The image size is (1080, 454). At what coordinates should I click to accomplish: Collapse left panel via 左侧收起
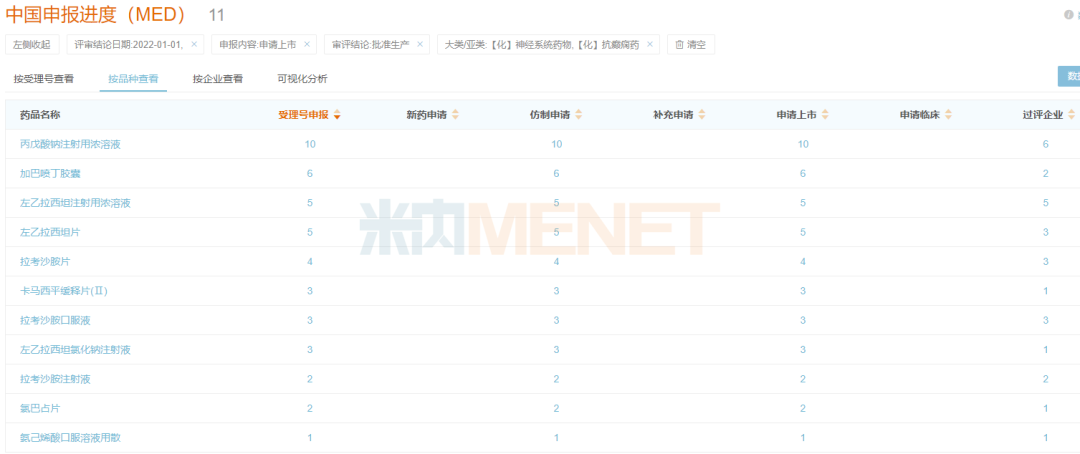coord(31,44)
